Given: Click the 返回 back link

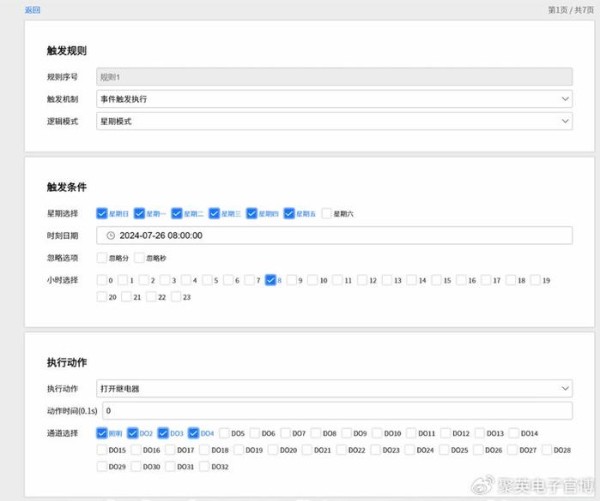Looking at the screenshot, I should (33, 10).
